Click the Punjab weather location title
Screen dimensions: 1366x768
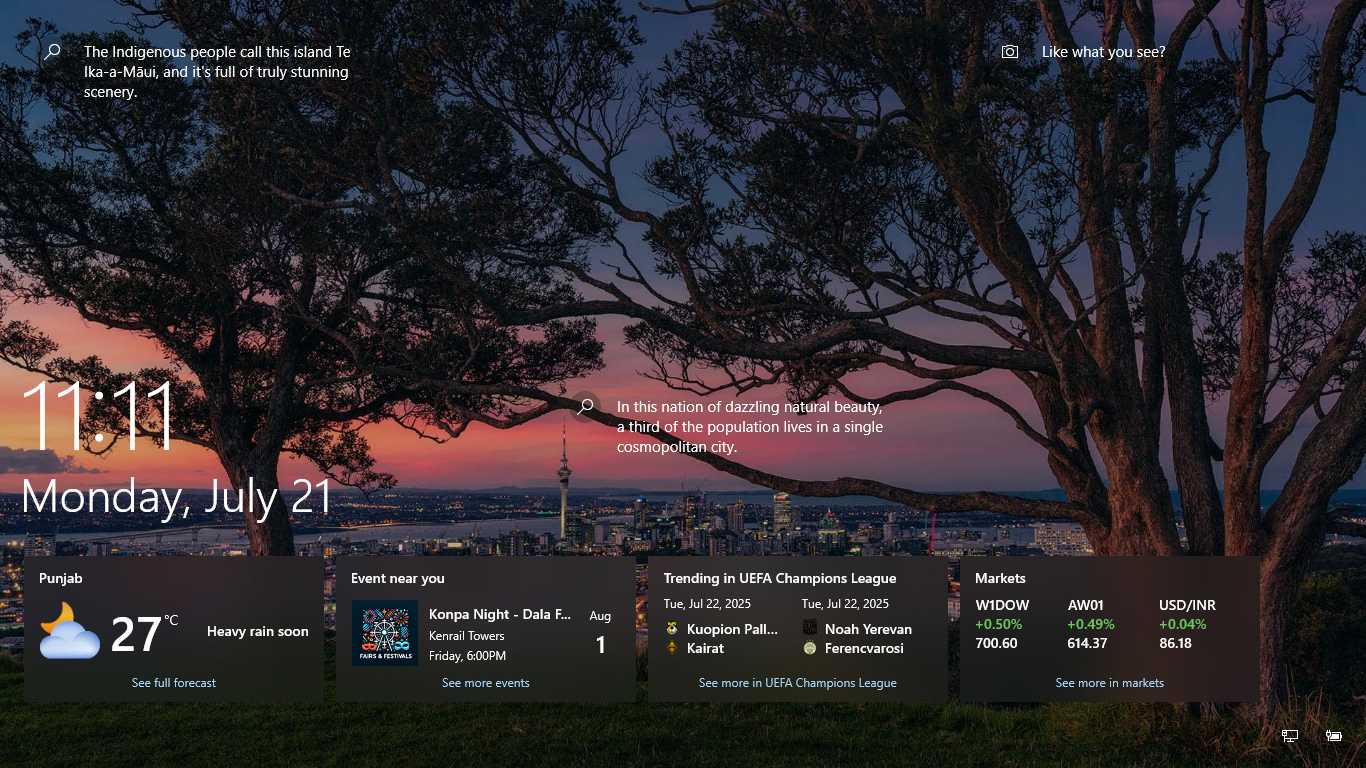pos(61,578)
